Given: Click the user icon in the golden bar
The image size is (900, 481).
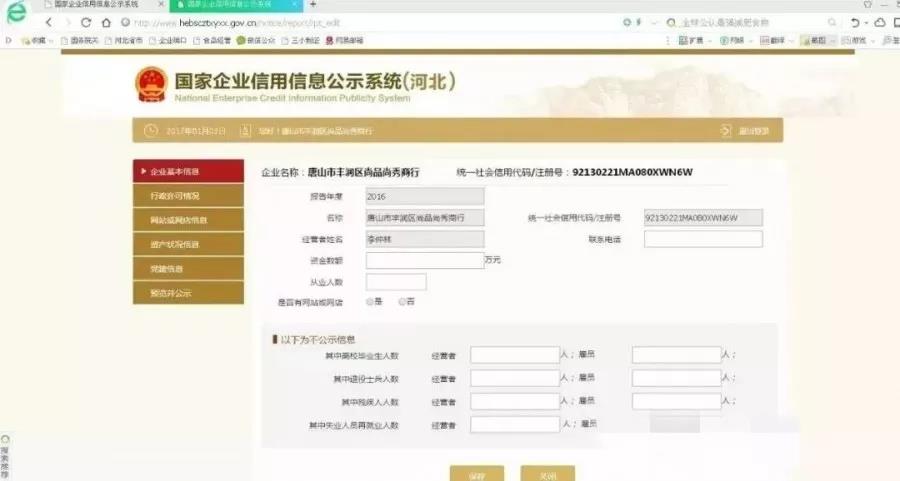Looking at the screenshot, I should pos(245,131).
